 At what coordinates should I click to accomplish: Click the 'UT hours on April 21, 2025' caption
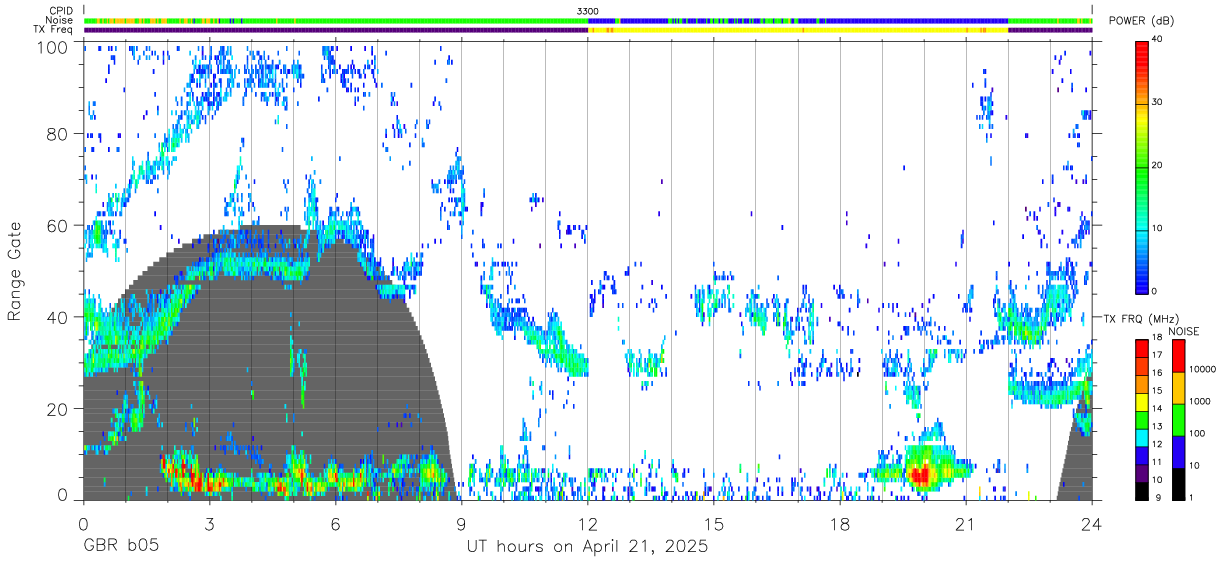click(x=587, y=547)
